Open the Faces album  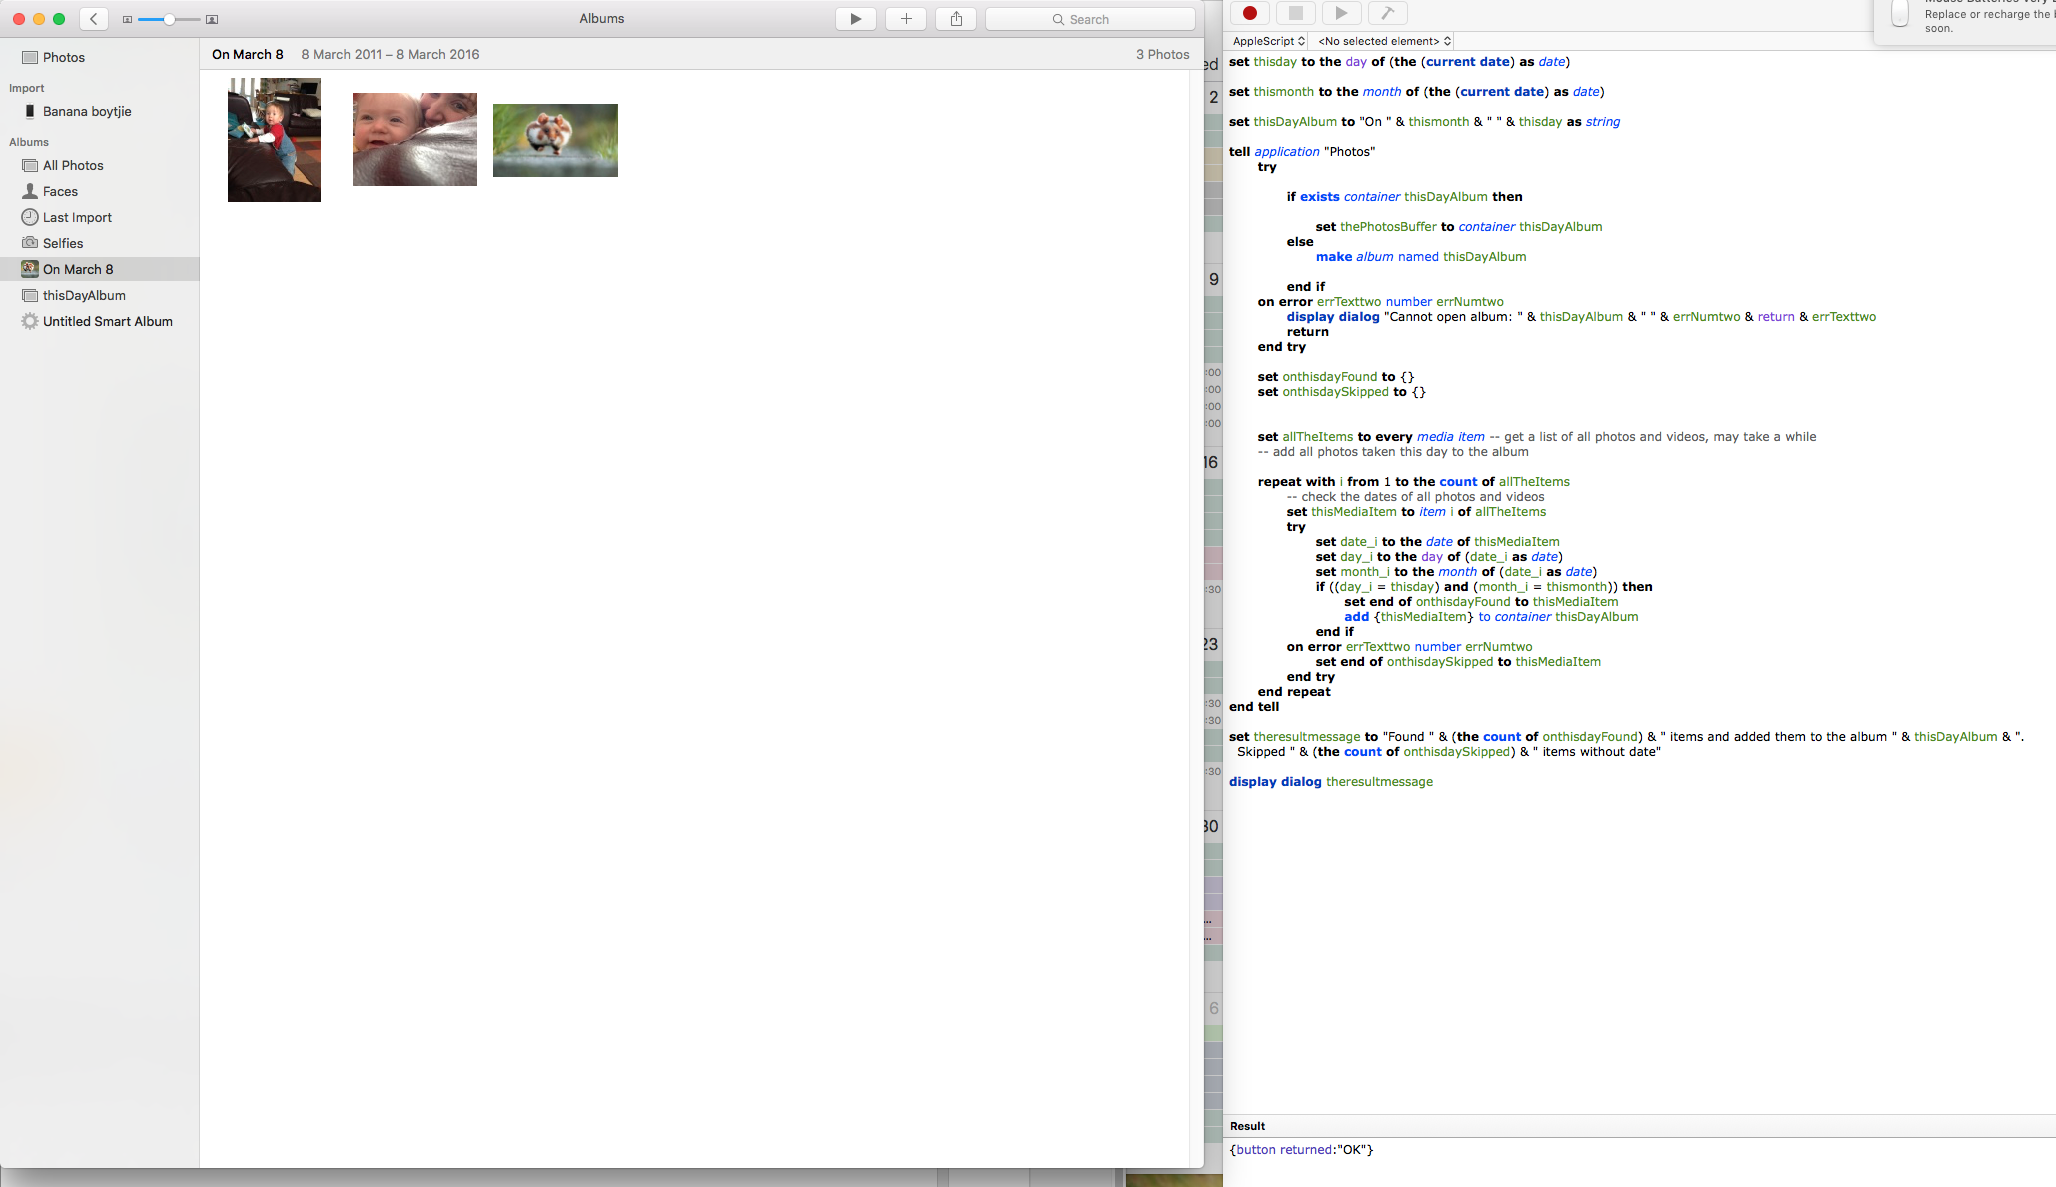click(60, 191)
